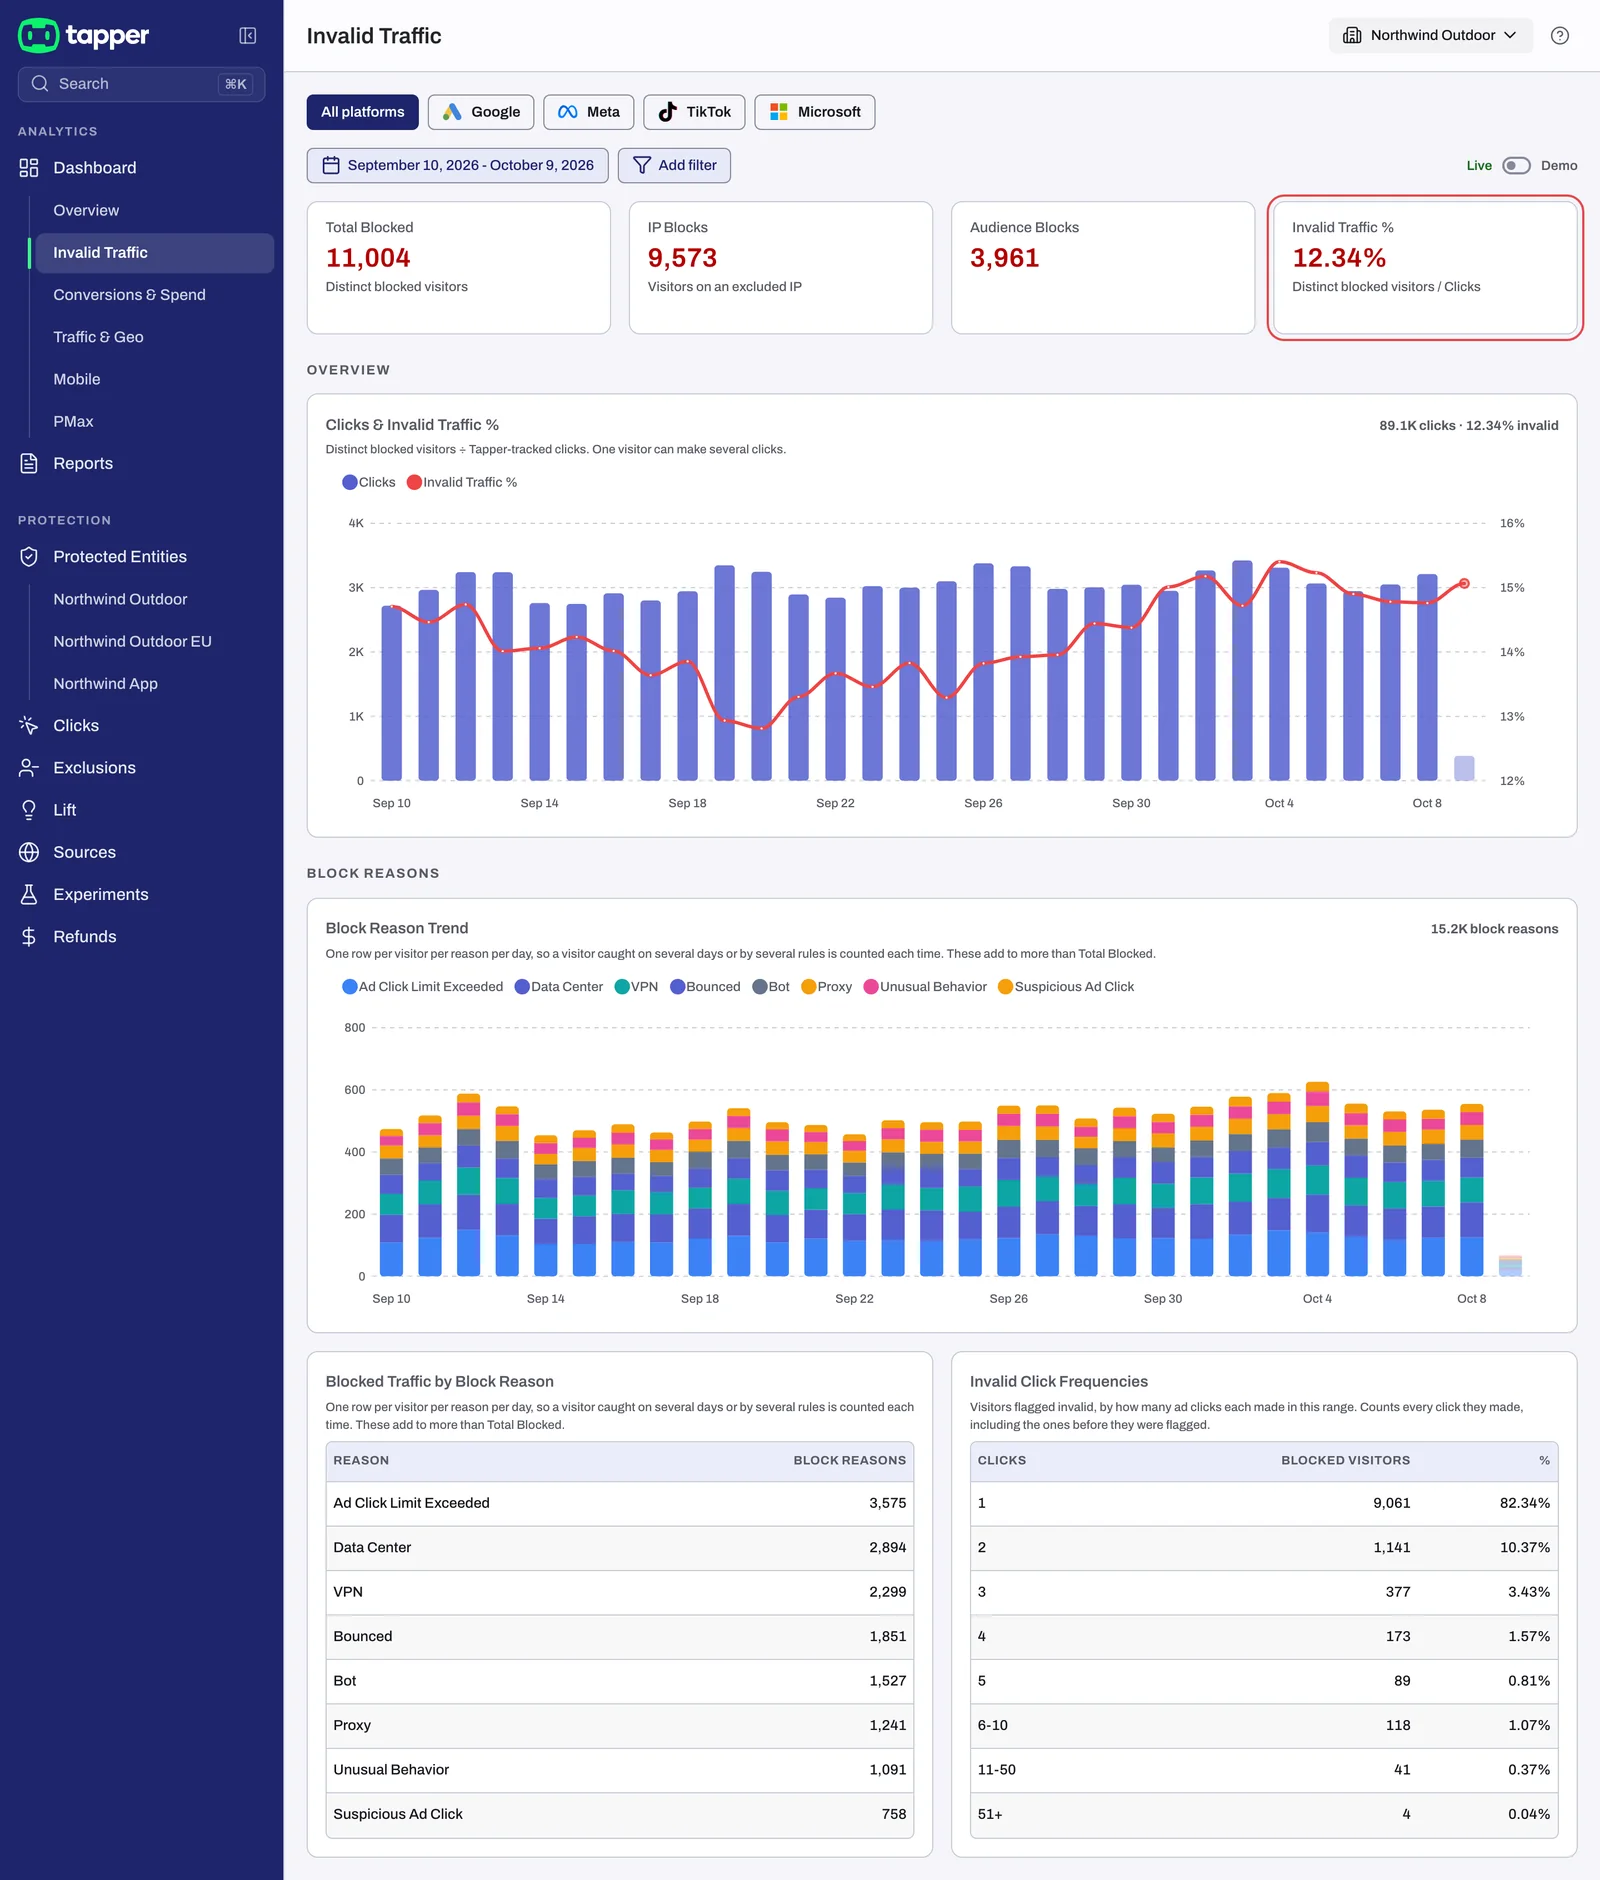Click the tapper logo
This screenshot has width=1600, height=1880.
click(x=84, y=36)
